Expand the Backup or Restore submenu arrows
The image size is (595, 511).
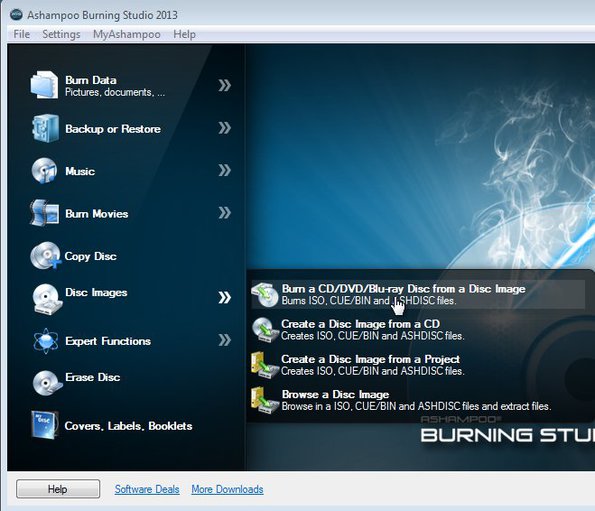click(224, 128)
